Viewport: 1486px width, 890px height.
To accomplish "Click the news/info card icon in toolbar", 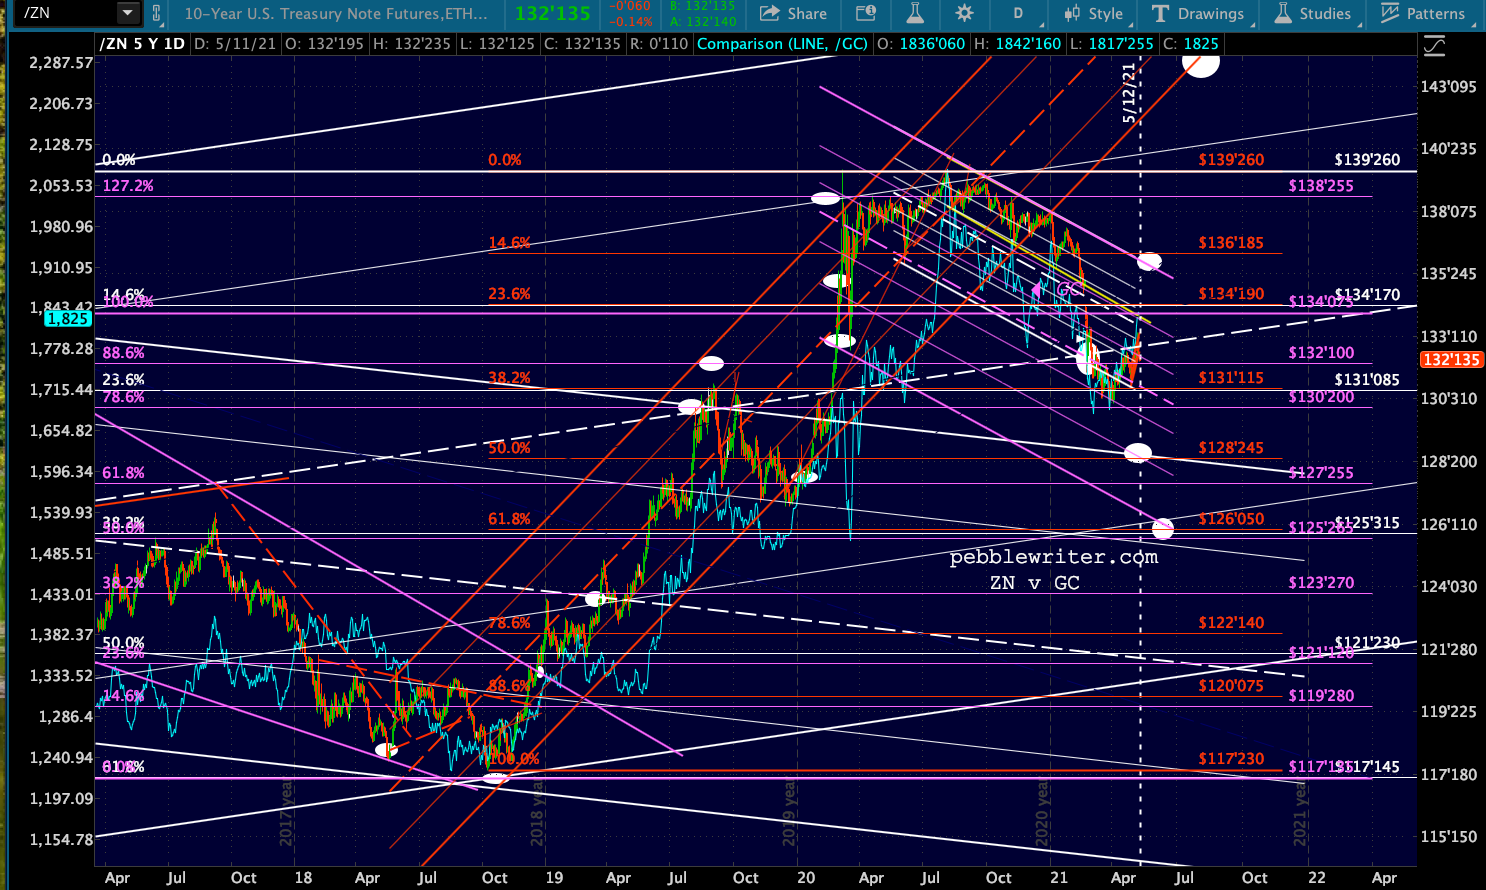I will [x=866, y=13].
